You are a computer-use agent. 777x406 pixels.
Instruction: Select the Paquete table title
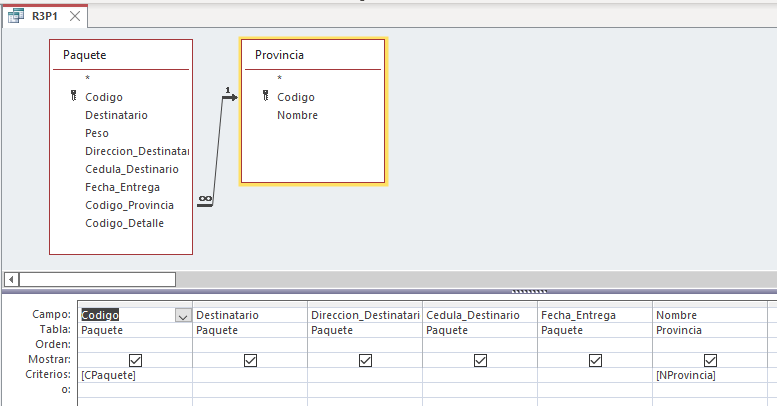[x=85, y=55]
